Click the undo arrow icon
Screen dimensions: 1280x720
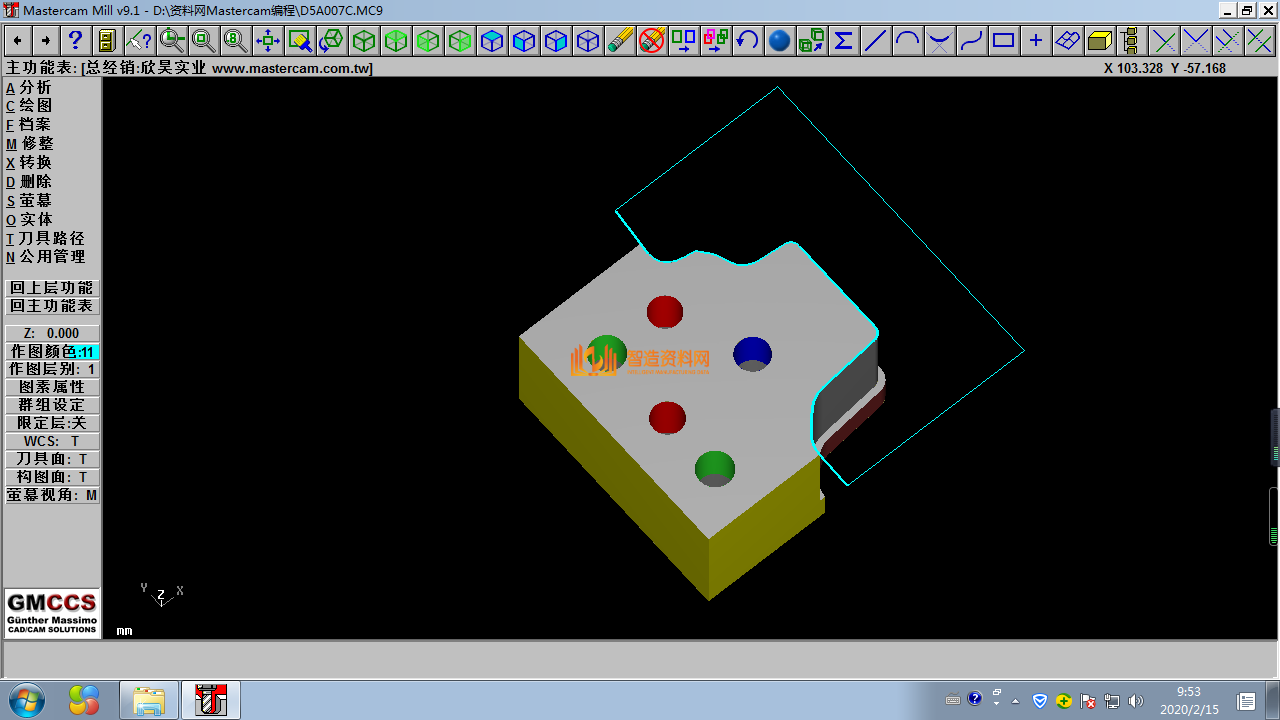pos(747,41)
